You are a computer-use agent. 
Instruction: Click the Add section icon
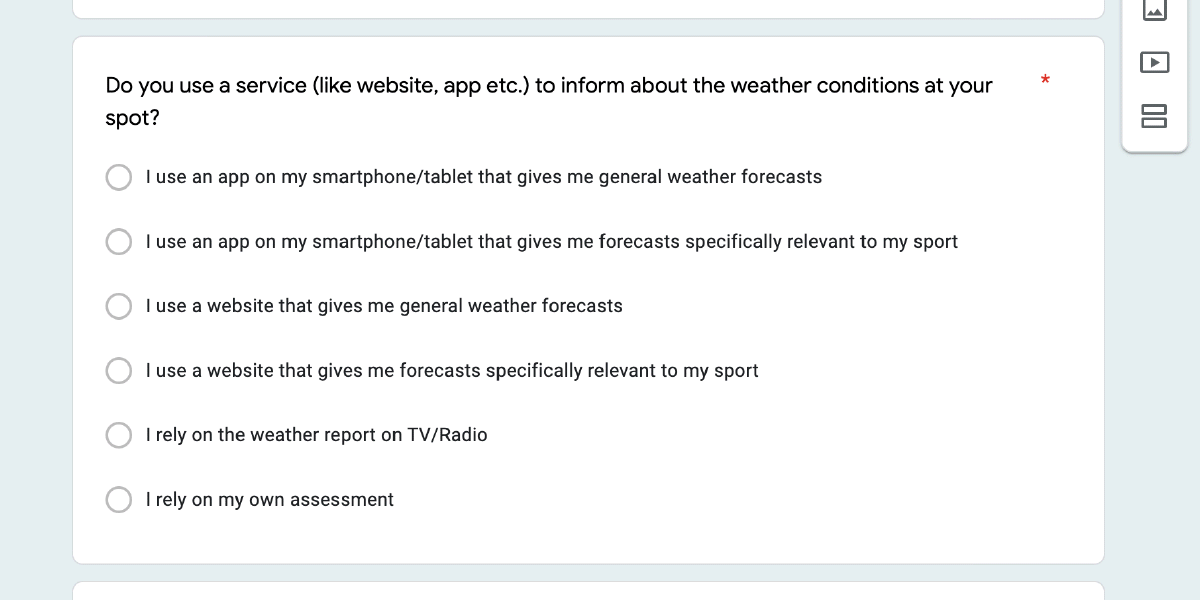1154,115
